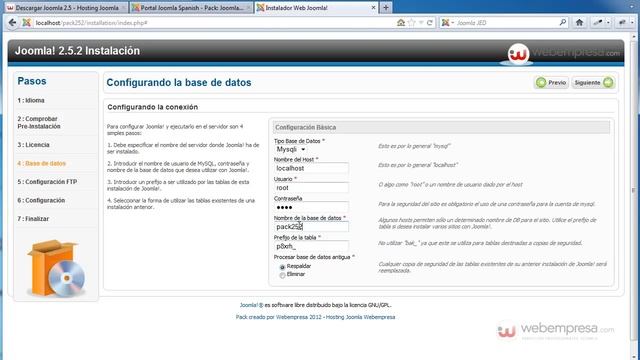Click the house icon inside the address bar
Screen dimensions: 640x360
click(401, 22)
